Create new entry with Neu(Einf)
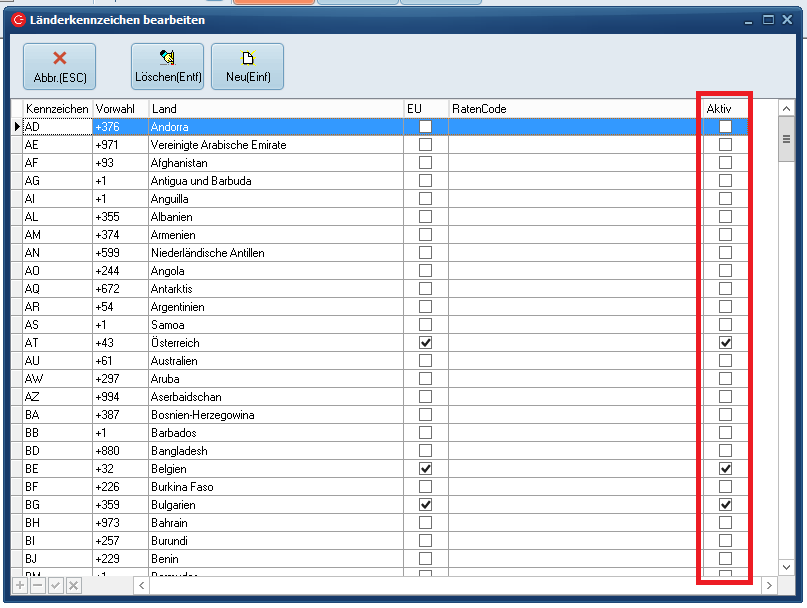 click(x=247, y=67)
